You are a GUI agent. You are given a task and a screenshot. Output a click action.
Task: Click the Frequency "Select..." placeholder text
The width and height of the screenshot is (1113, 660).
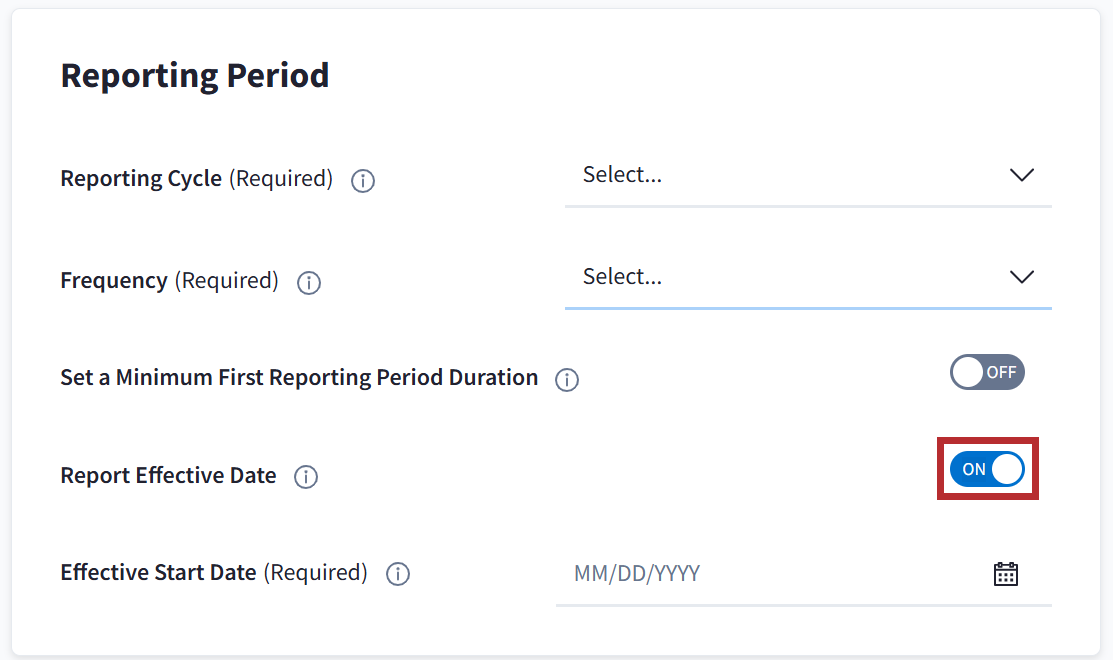[x=622, y=277]
